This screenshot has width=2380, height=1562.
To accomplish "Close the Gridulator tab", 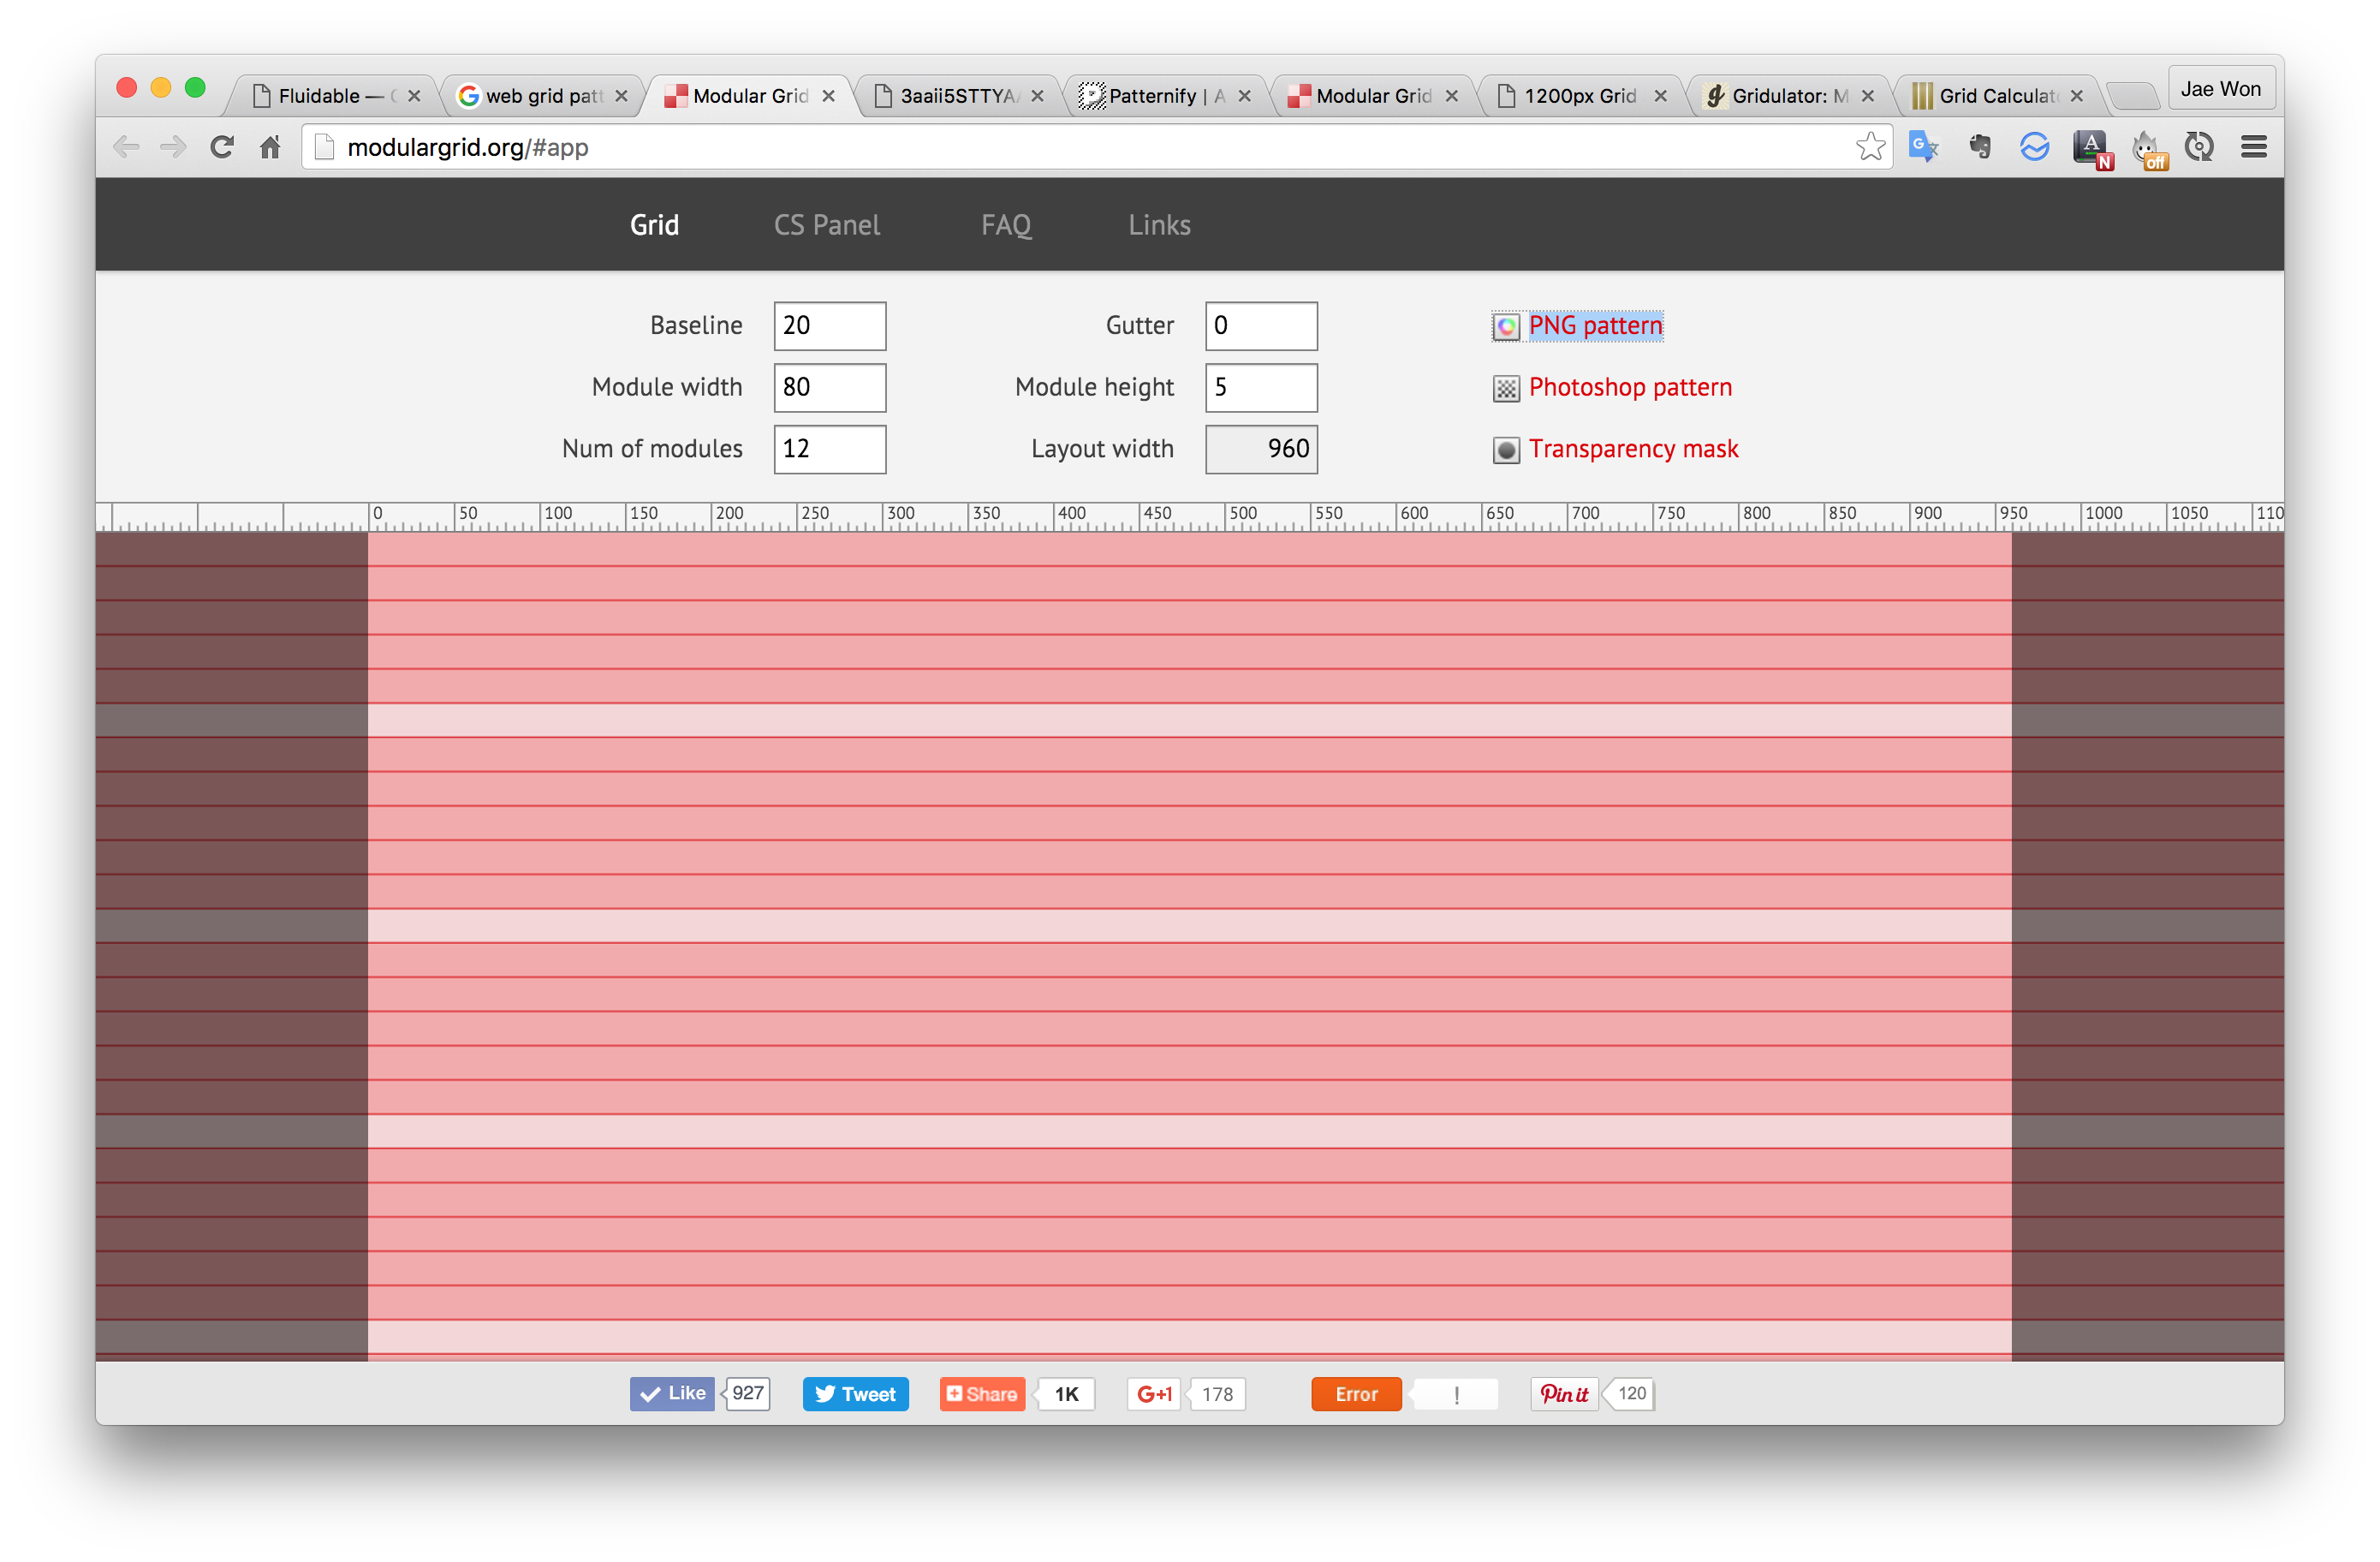I will tap(1867, 96).
